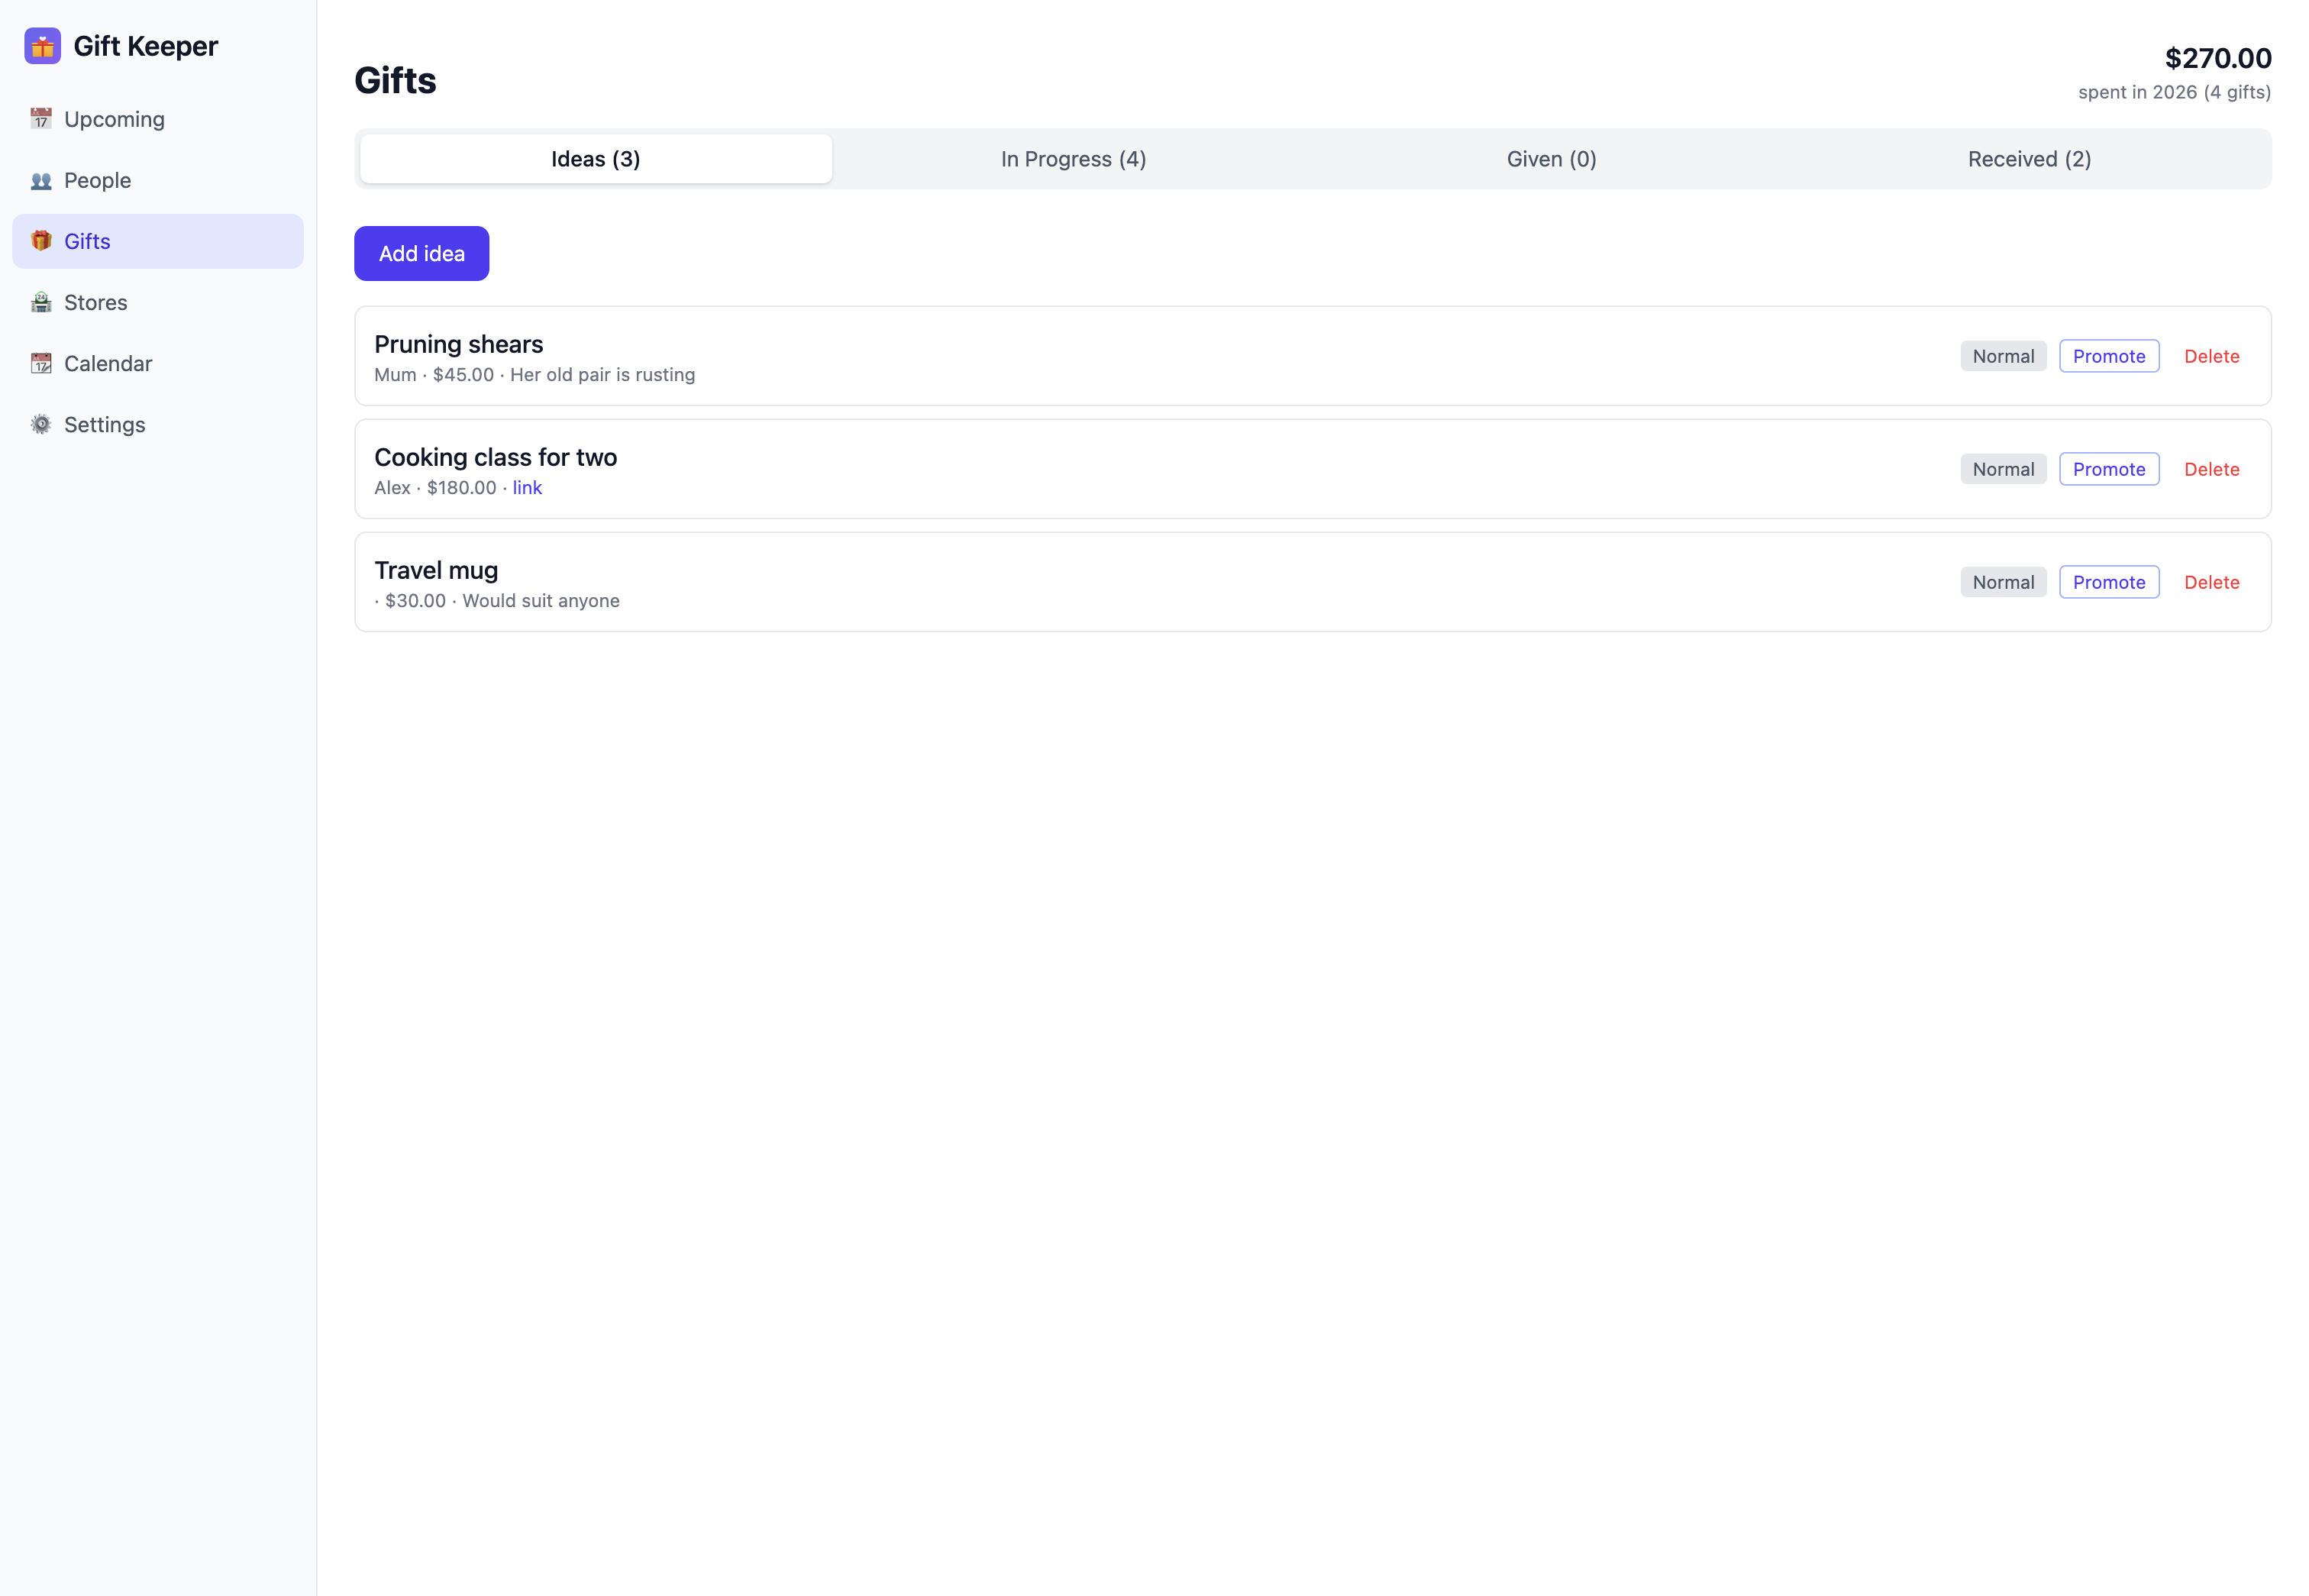Toggle Normal priority on Cooking class
The height and width of the screenshot is (1596, 2309).
click(2003, 469)
